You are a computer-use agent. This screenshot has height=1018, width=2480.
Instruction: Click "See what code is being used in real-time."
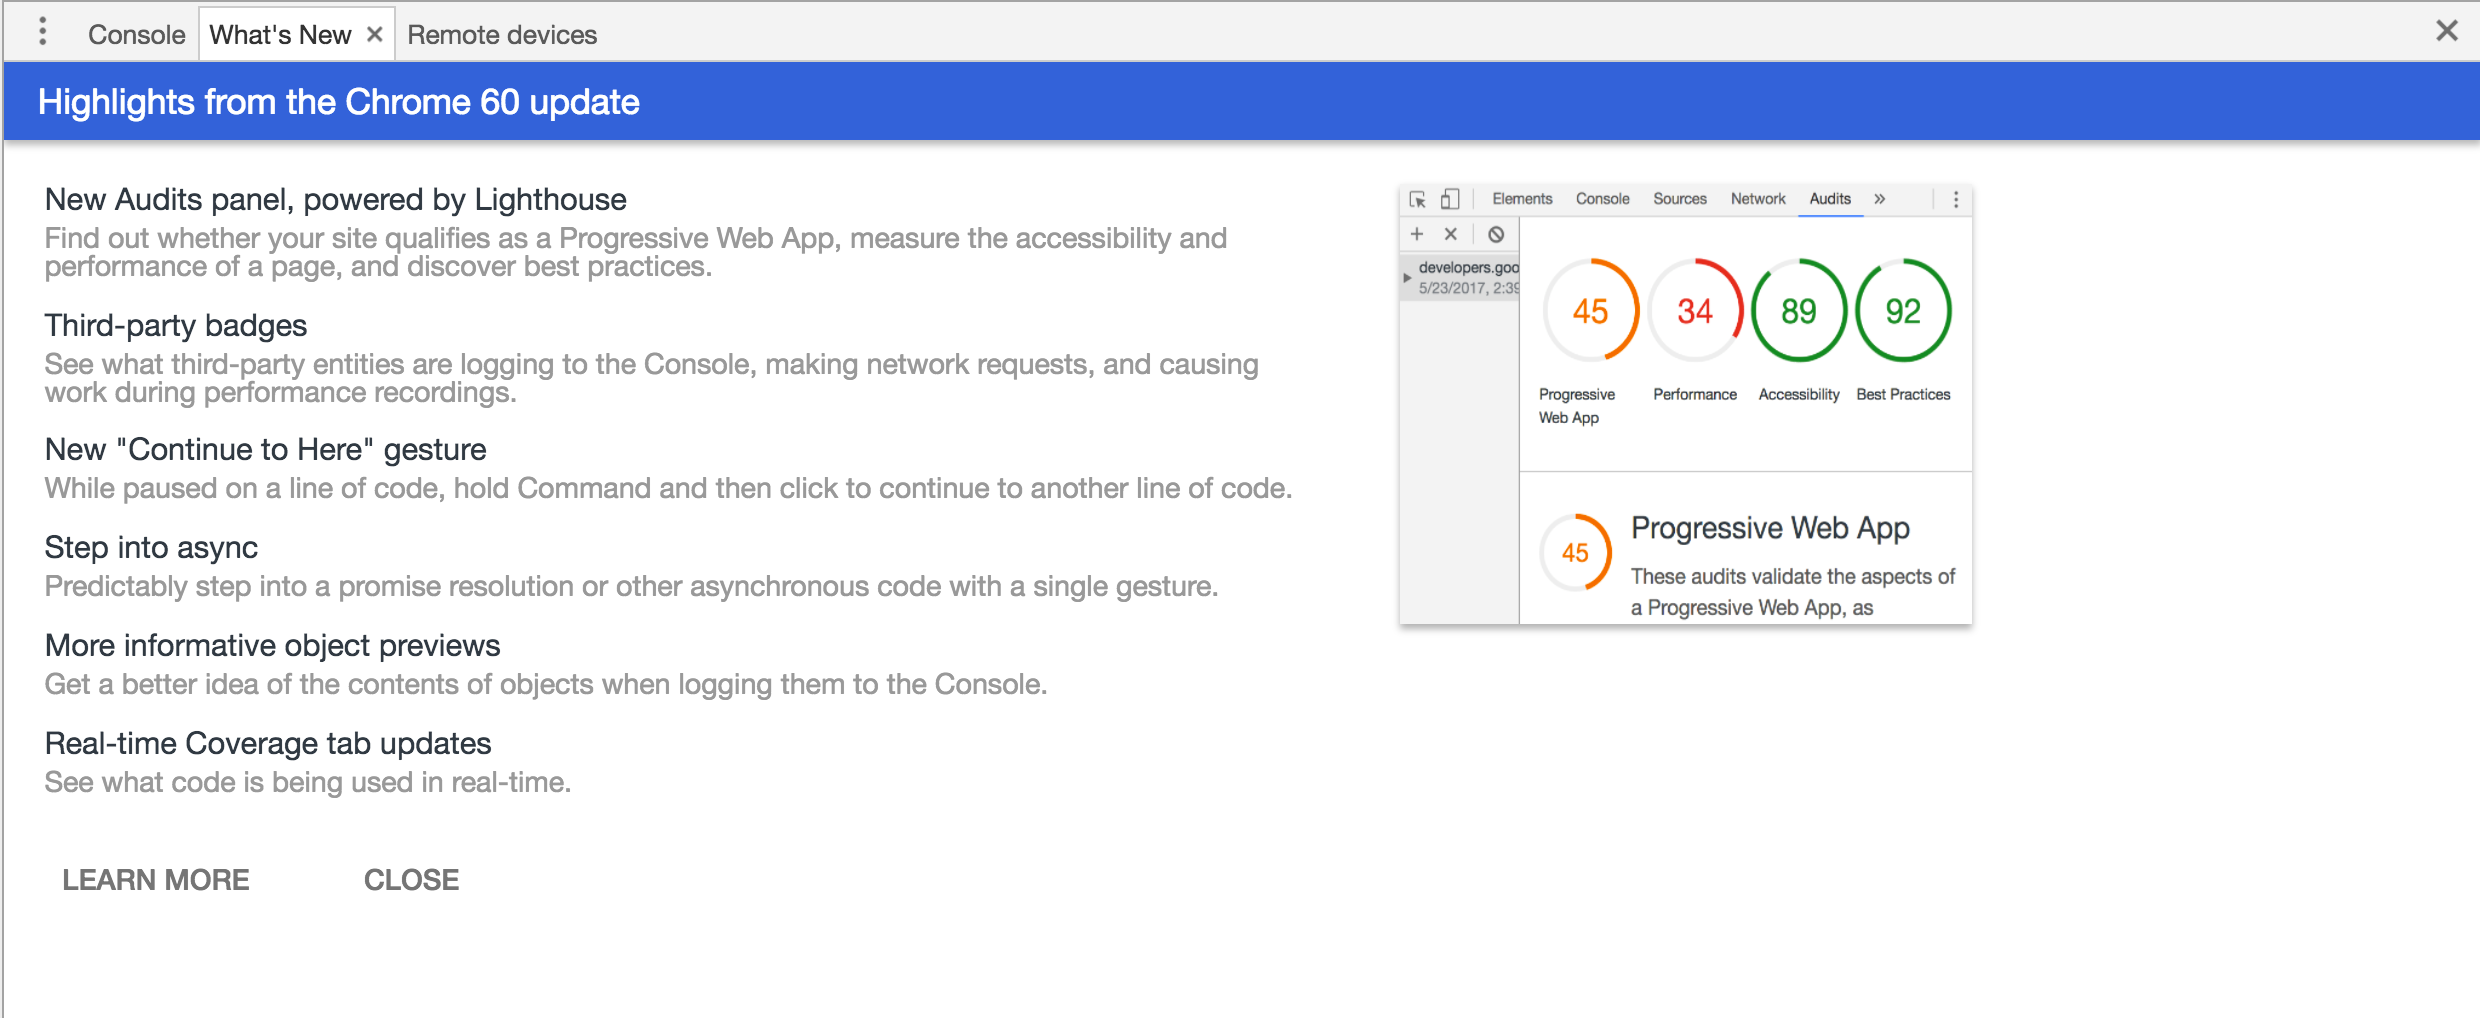(x=308, y=782)
